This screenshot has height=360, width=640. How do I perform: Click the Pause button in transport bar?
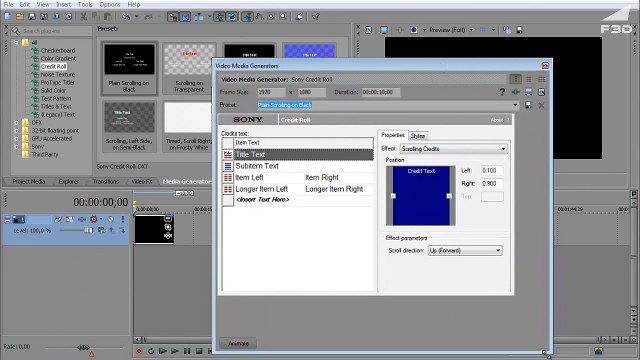(187, 351)
